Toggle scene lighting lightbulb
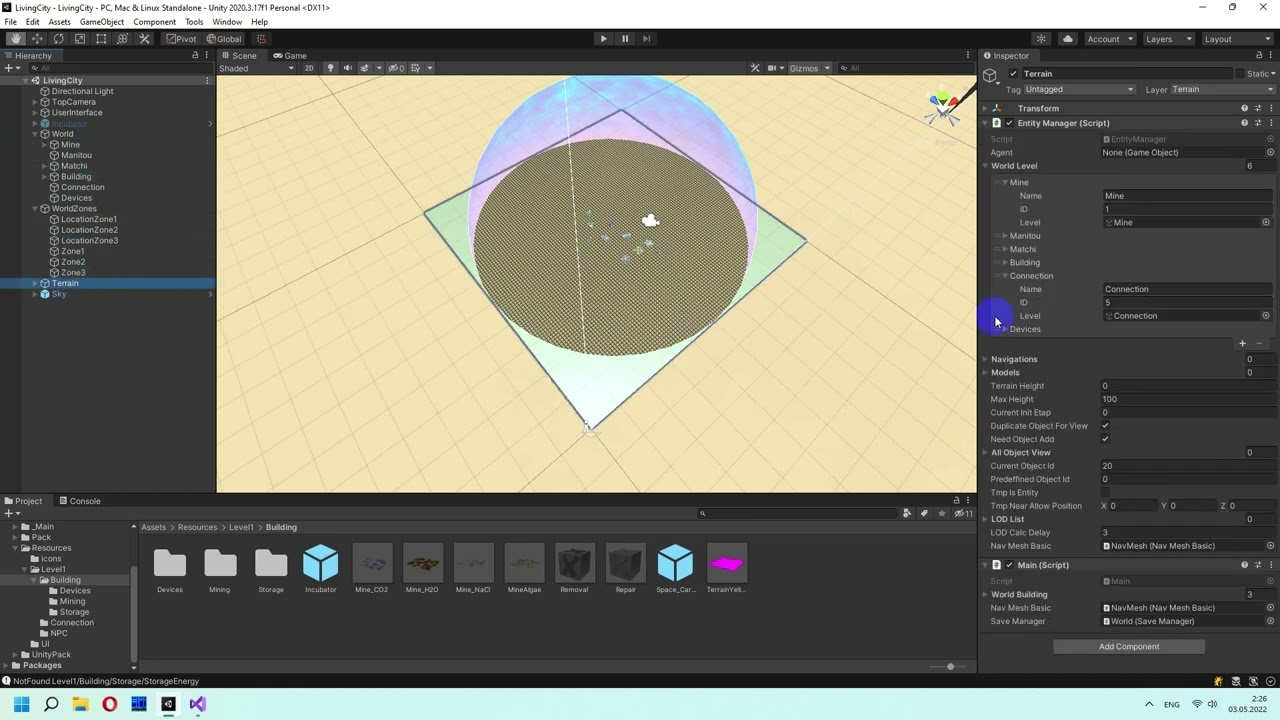The width and height of the screenshot is (1280, 720). (x=332, y=68)
